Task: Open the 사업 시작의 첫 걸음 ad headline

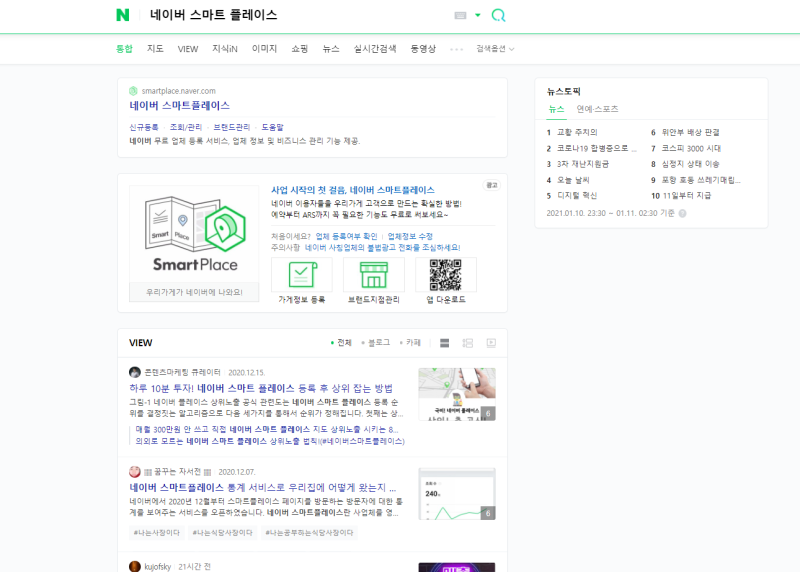Action: [x=353, y=190]
